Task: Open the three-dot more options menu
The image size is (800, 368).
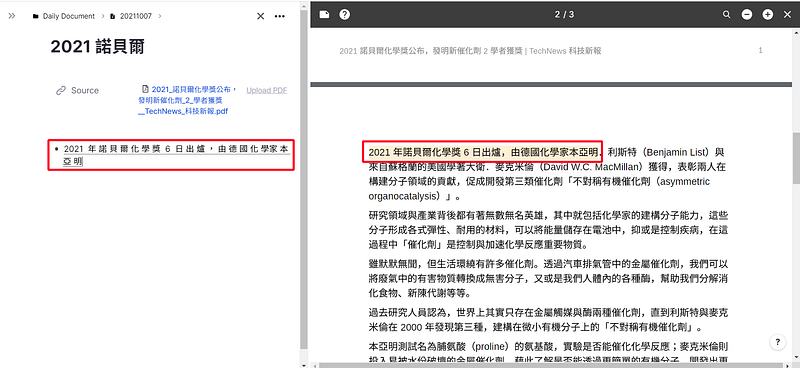Action: [280, 16]
